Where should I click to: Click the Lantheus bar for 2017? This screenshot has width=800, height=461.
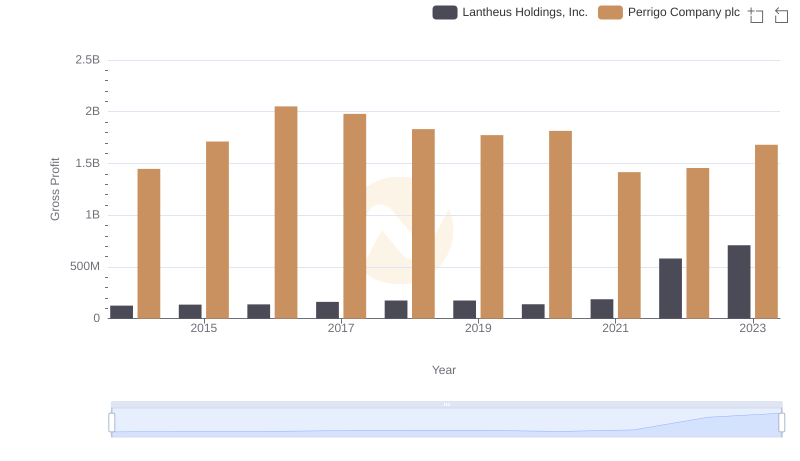click(327, 310)
